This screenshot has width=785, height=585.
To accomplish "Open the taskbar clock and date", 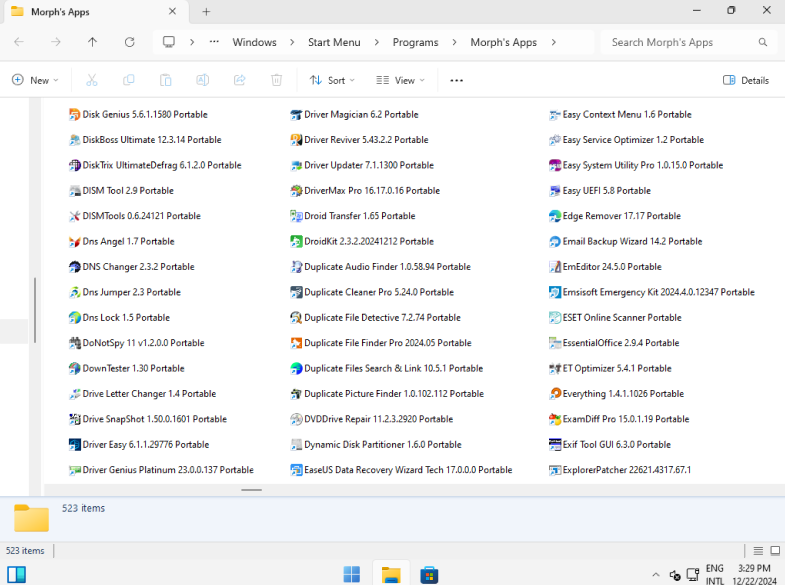I will click(754, 574).
